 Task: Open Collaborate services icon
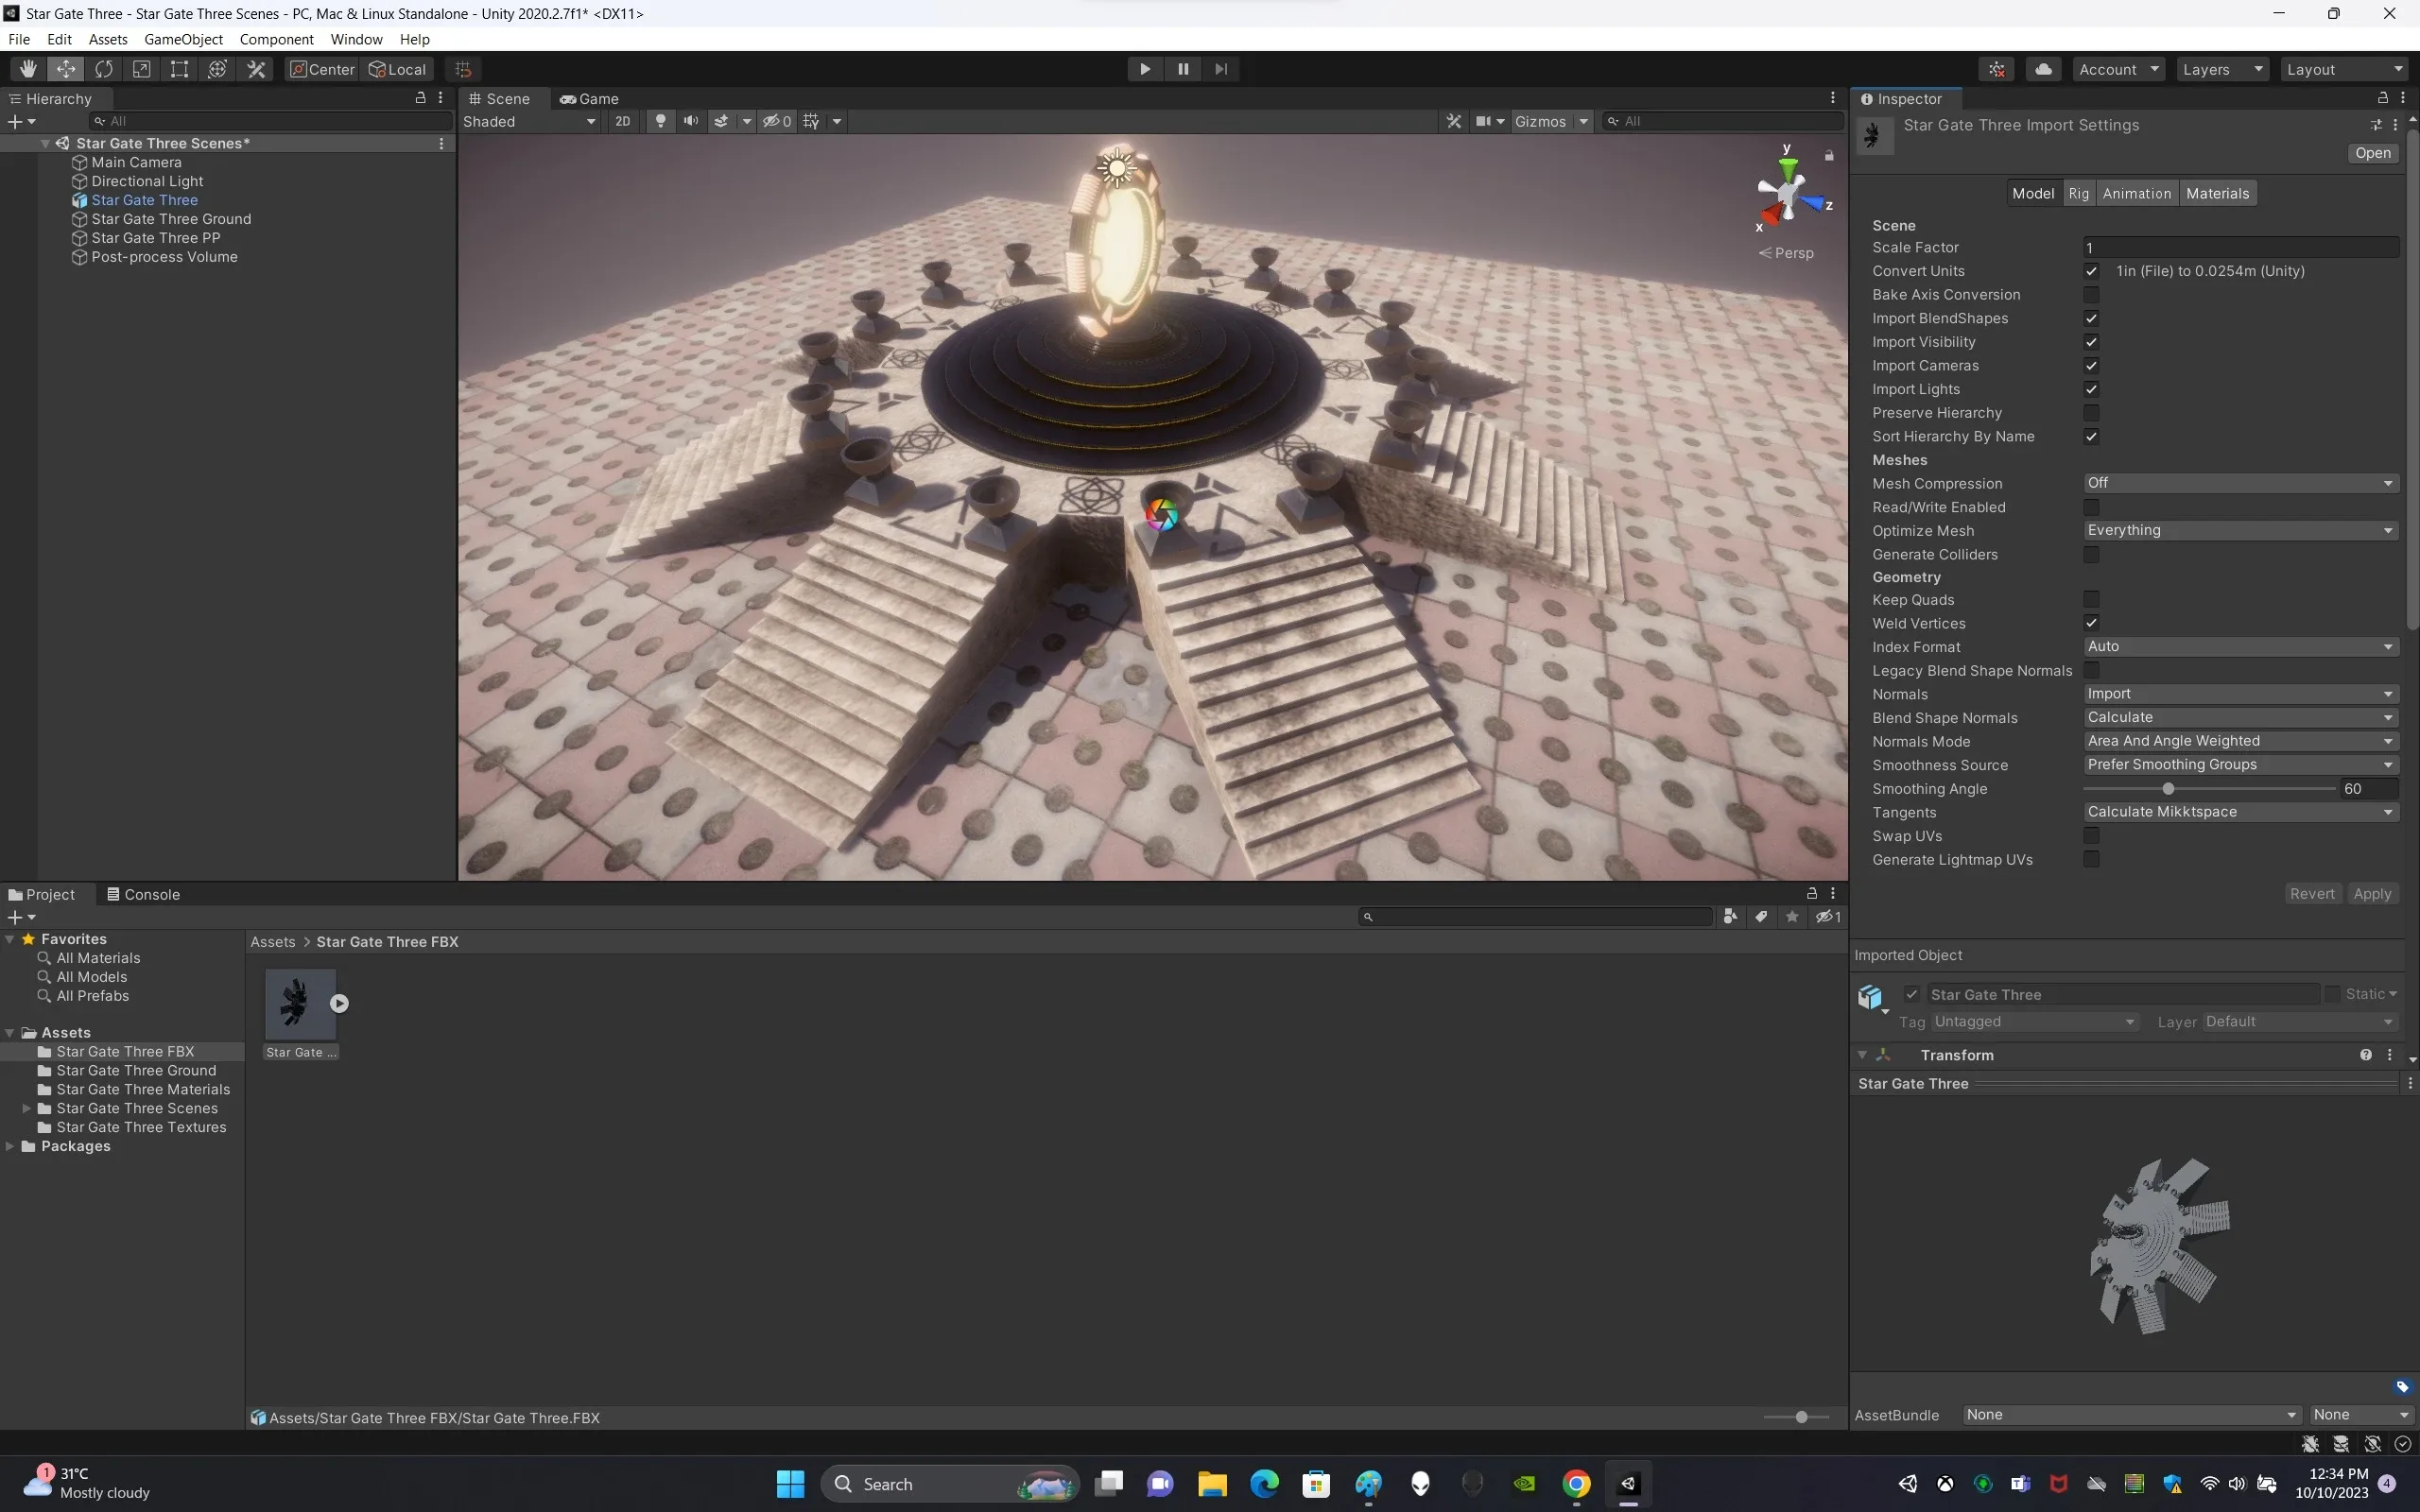coord(1997,69)
